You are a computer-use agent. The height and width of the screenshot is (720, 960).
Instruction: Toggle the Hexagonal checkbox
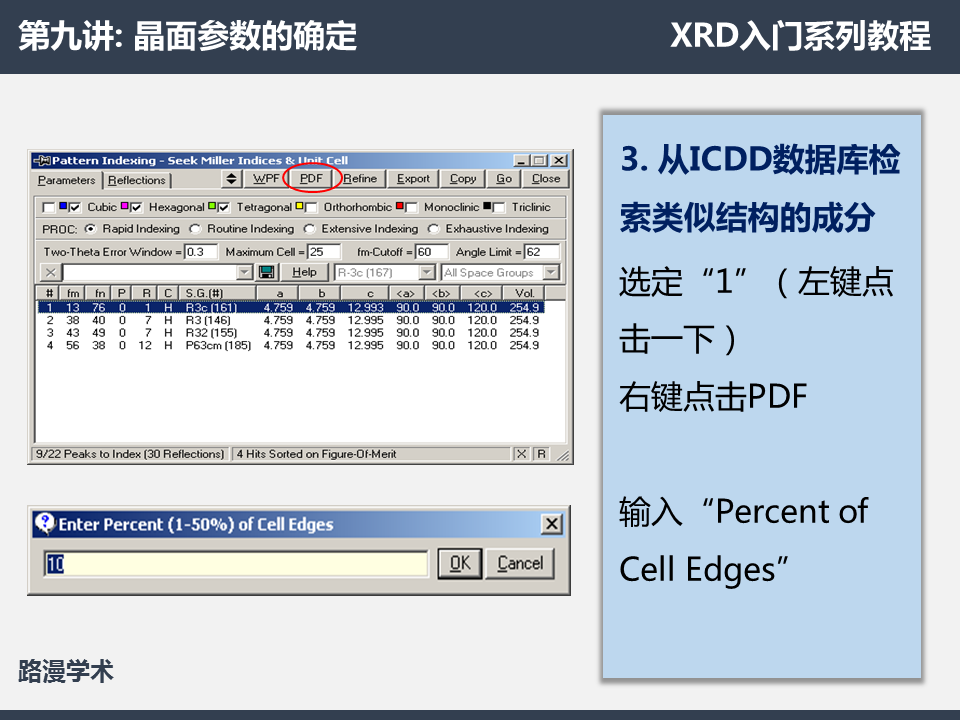(137, 208)
